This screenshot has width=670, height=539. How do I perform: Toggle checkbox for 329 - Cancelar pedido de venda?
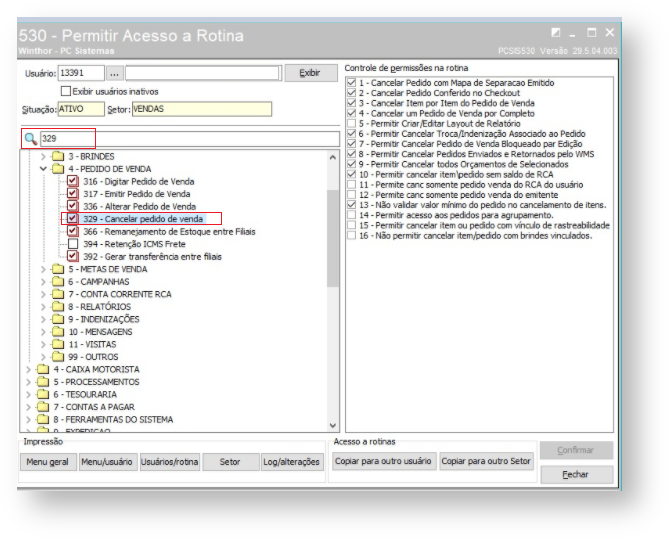pos(73,219)
